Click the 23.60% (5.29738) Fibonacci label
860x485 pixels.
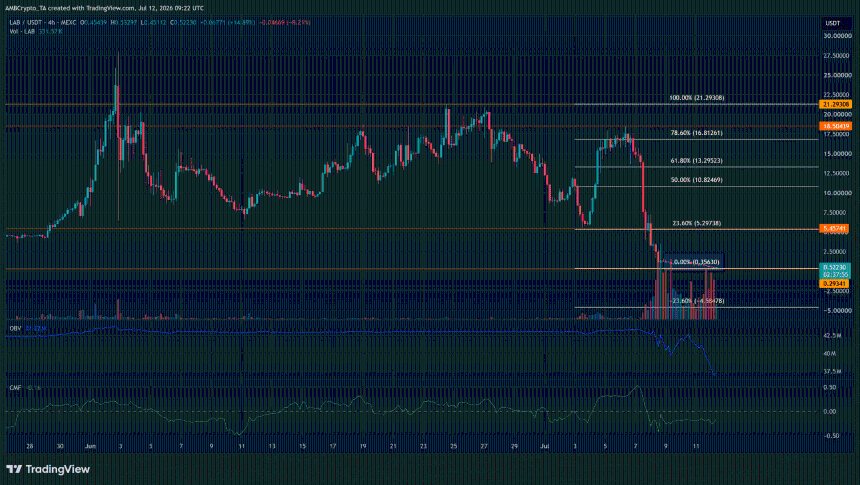click(697, 224)
